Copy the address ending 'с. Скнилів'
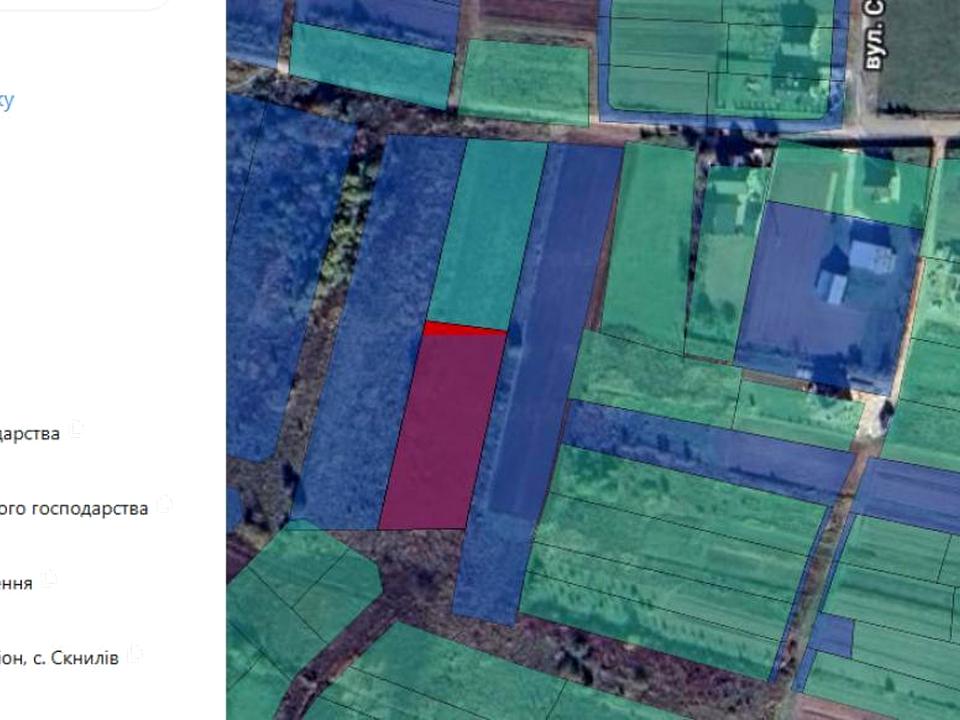Screen dimensions: 960x720 135,656
